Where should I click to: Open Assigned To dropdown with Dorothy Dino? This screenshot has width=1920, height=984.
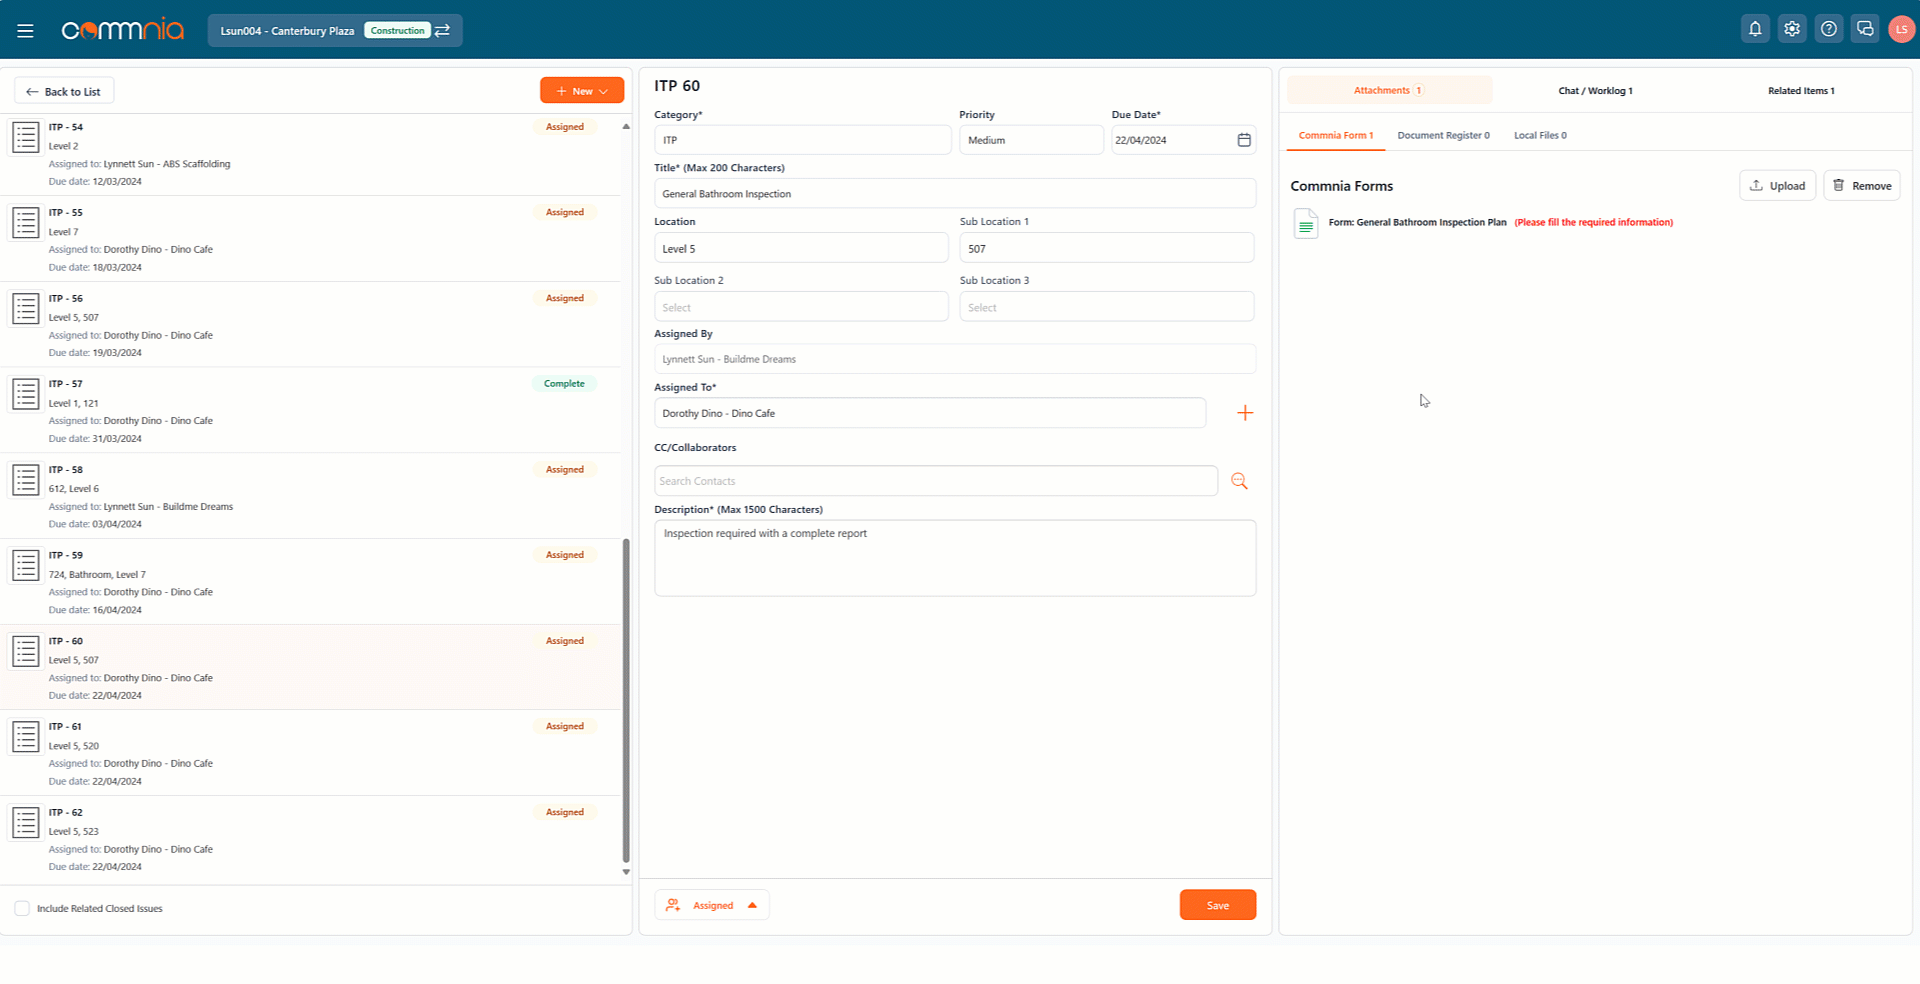click(x=930, y=413)
